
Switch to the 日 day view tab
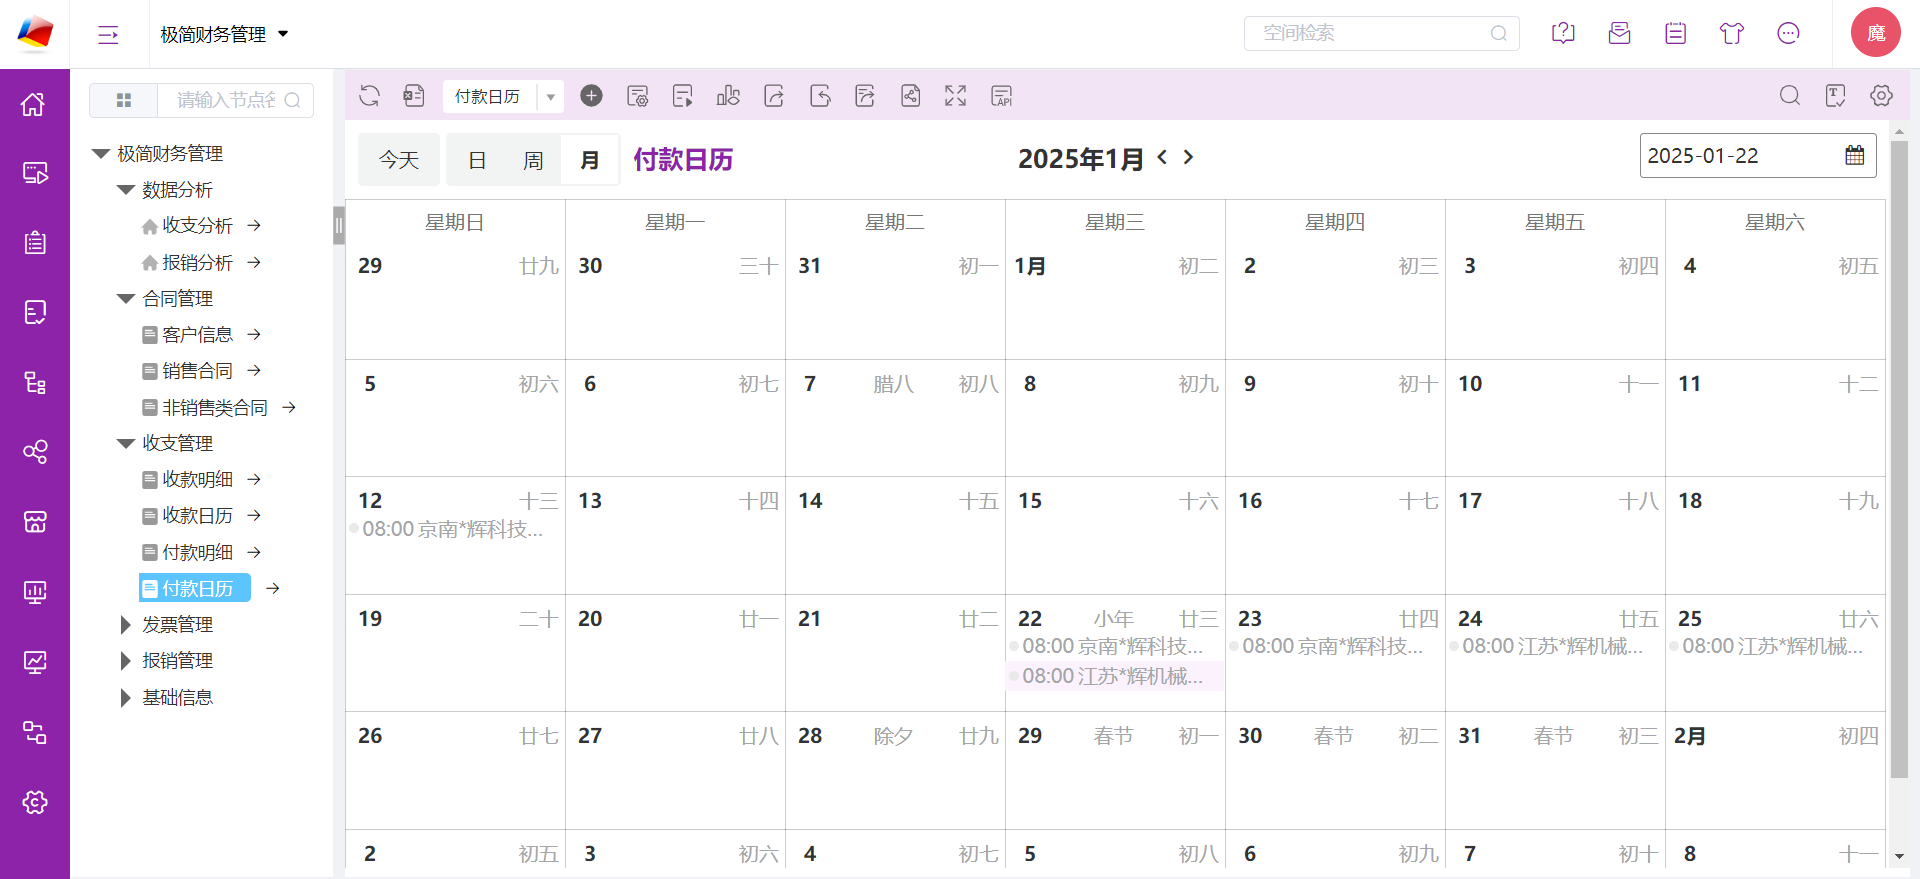tap(477, 160)
